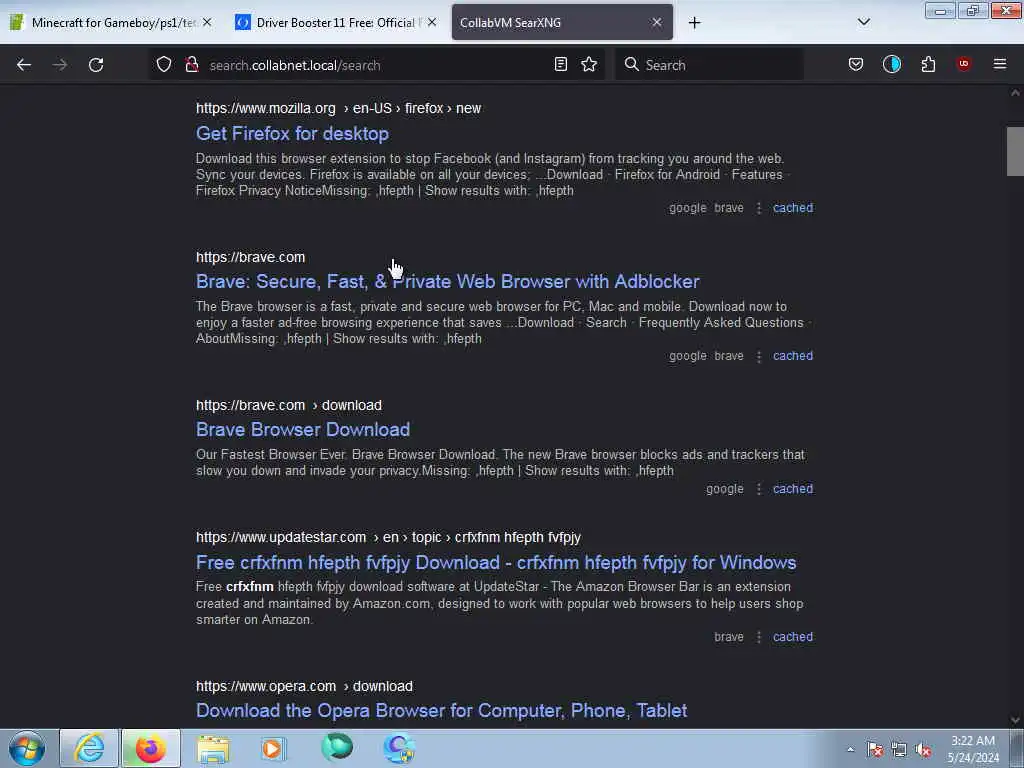Click the muted volume tray icon
Image resolution: width=1024 pixels, height=768 pixels.
923,749
